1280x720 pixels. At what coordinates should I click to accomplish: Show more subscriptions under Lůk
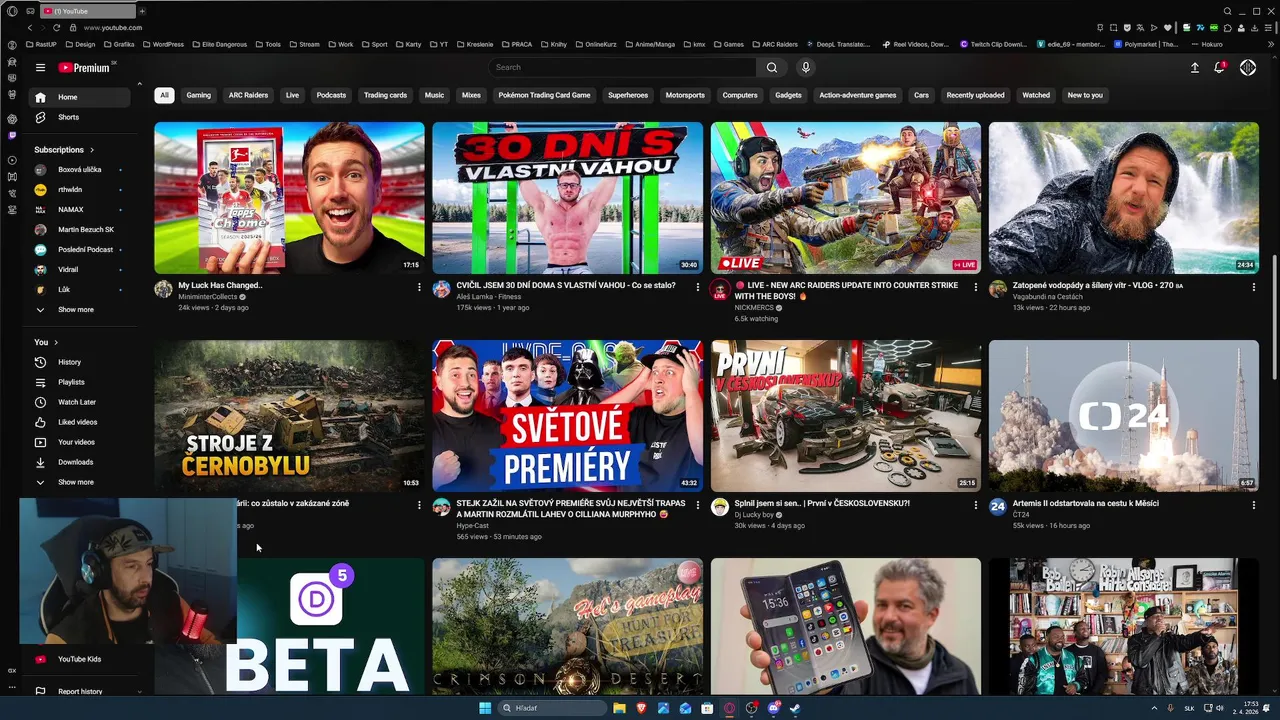(80, 310)
